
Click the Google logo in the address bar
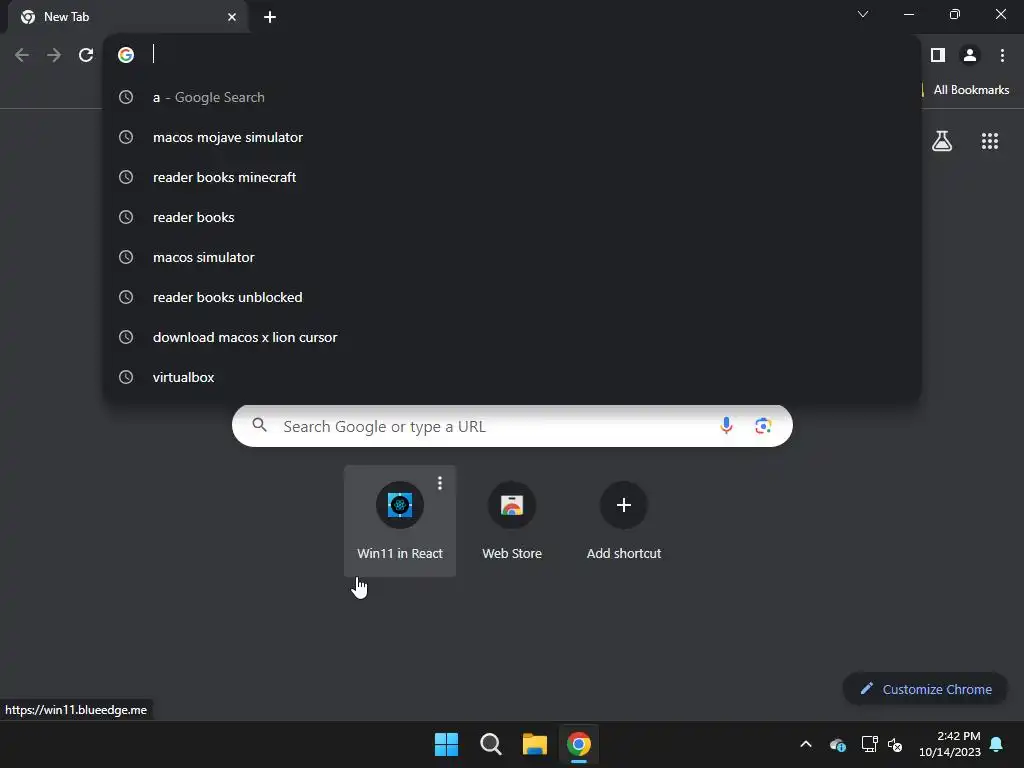click(x=126, y=55)
